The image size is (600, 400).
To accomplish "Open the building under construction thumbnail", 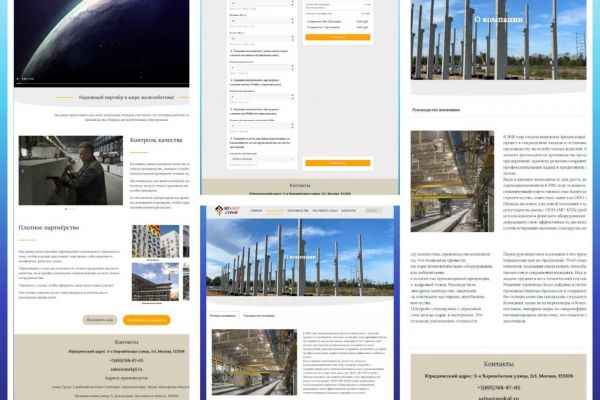I will pyautogui.click(x=155, y=282).
